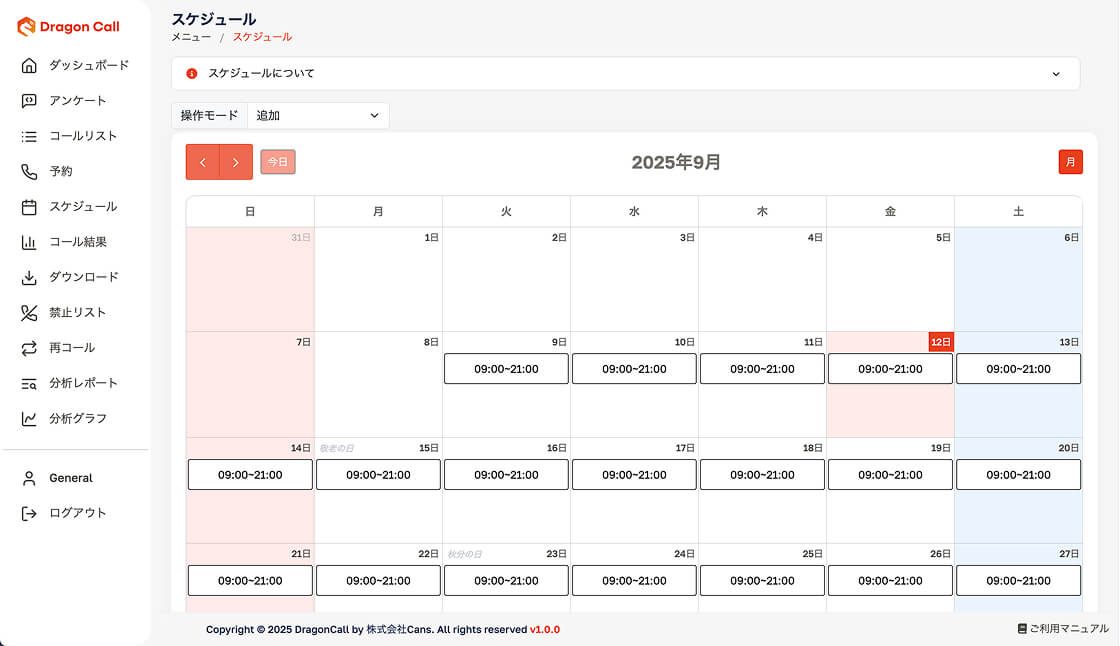Click the ログアウト exit icon
Image resolution: width=1120 pixels, height=646 pixels.
point(29,513)
